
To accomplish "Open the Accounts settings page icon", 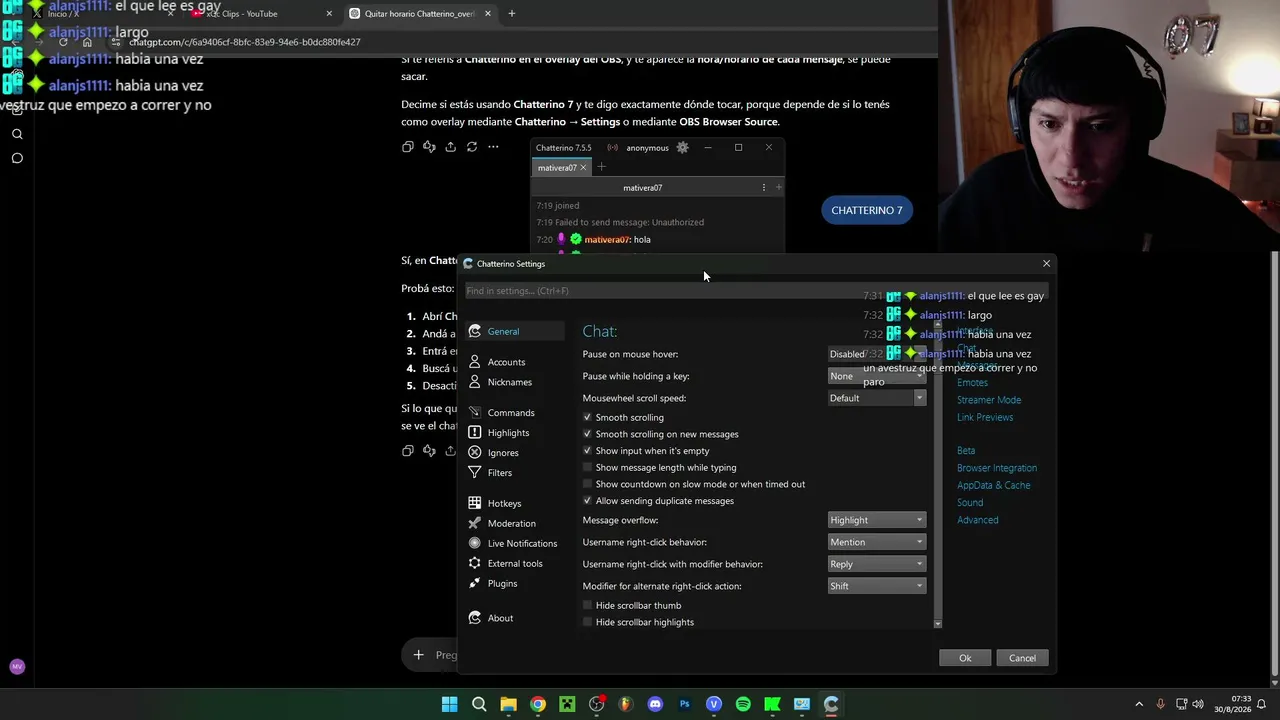I will (475, 362).
